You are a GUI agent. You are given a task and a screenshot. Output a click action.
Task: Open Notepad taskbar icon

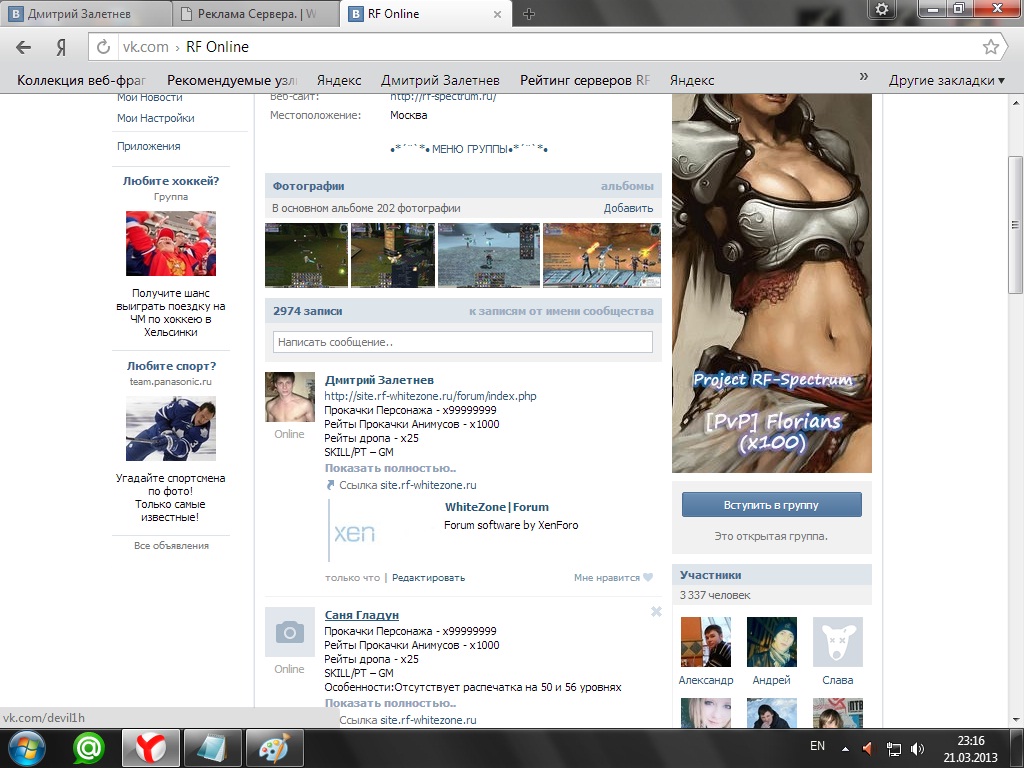click(213, 748)
